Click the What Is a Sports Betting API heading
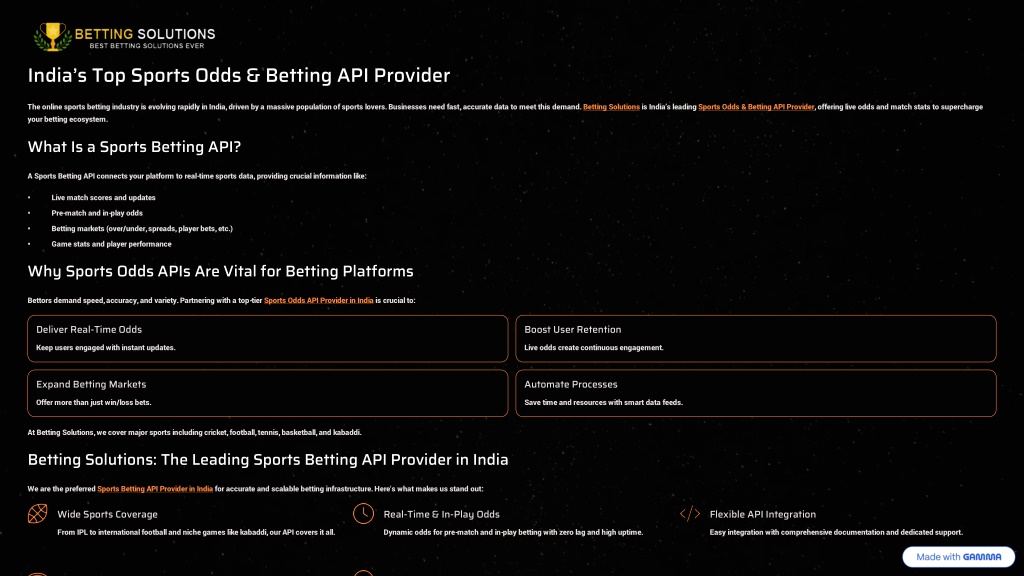The height and width of the screenshot is (576, 1024). (x=135, y=147)
